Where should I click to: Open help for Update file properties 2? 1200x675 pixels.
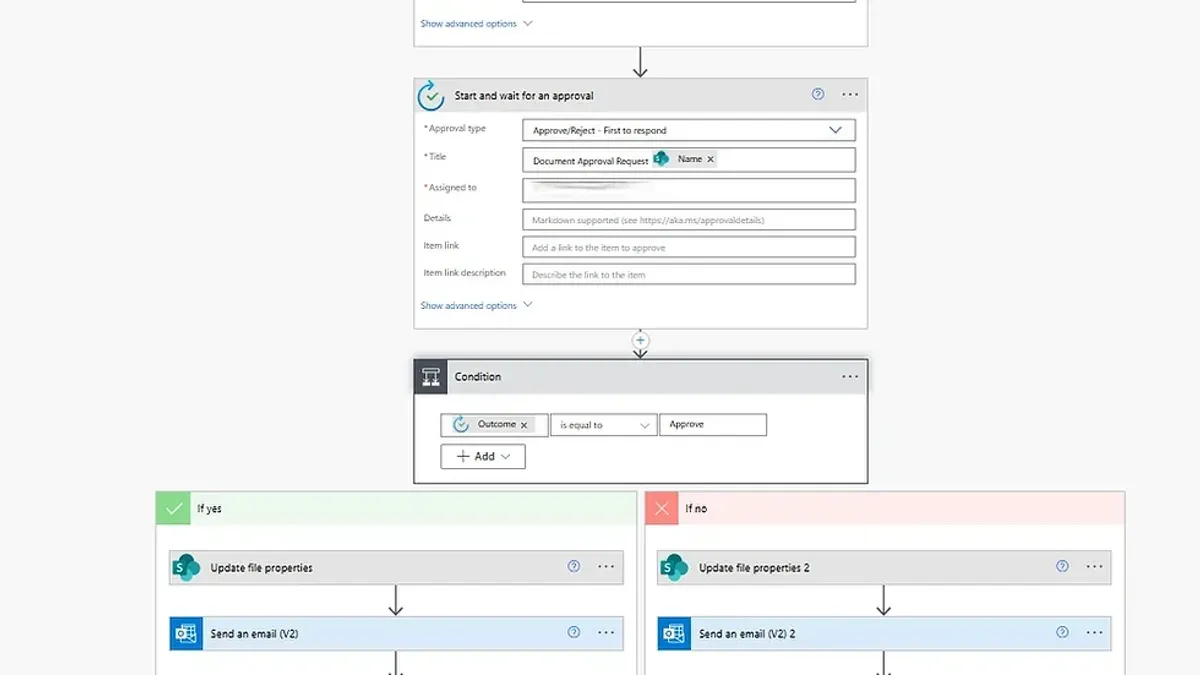1062,566
